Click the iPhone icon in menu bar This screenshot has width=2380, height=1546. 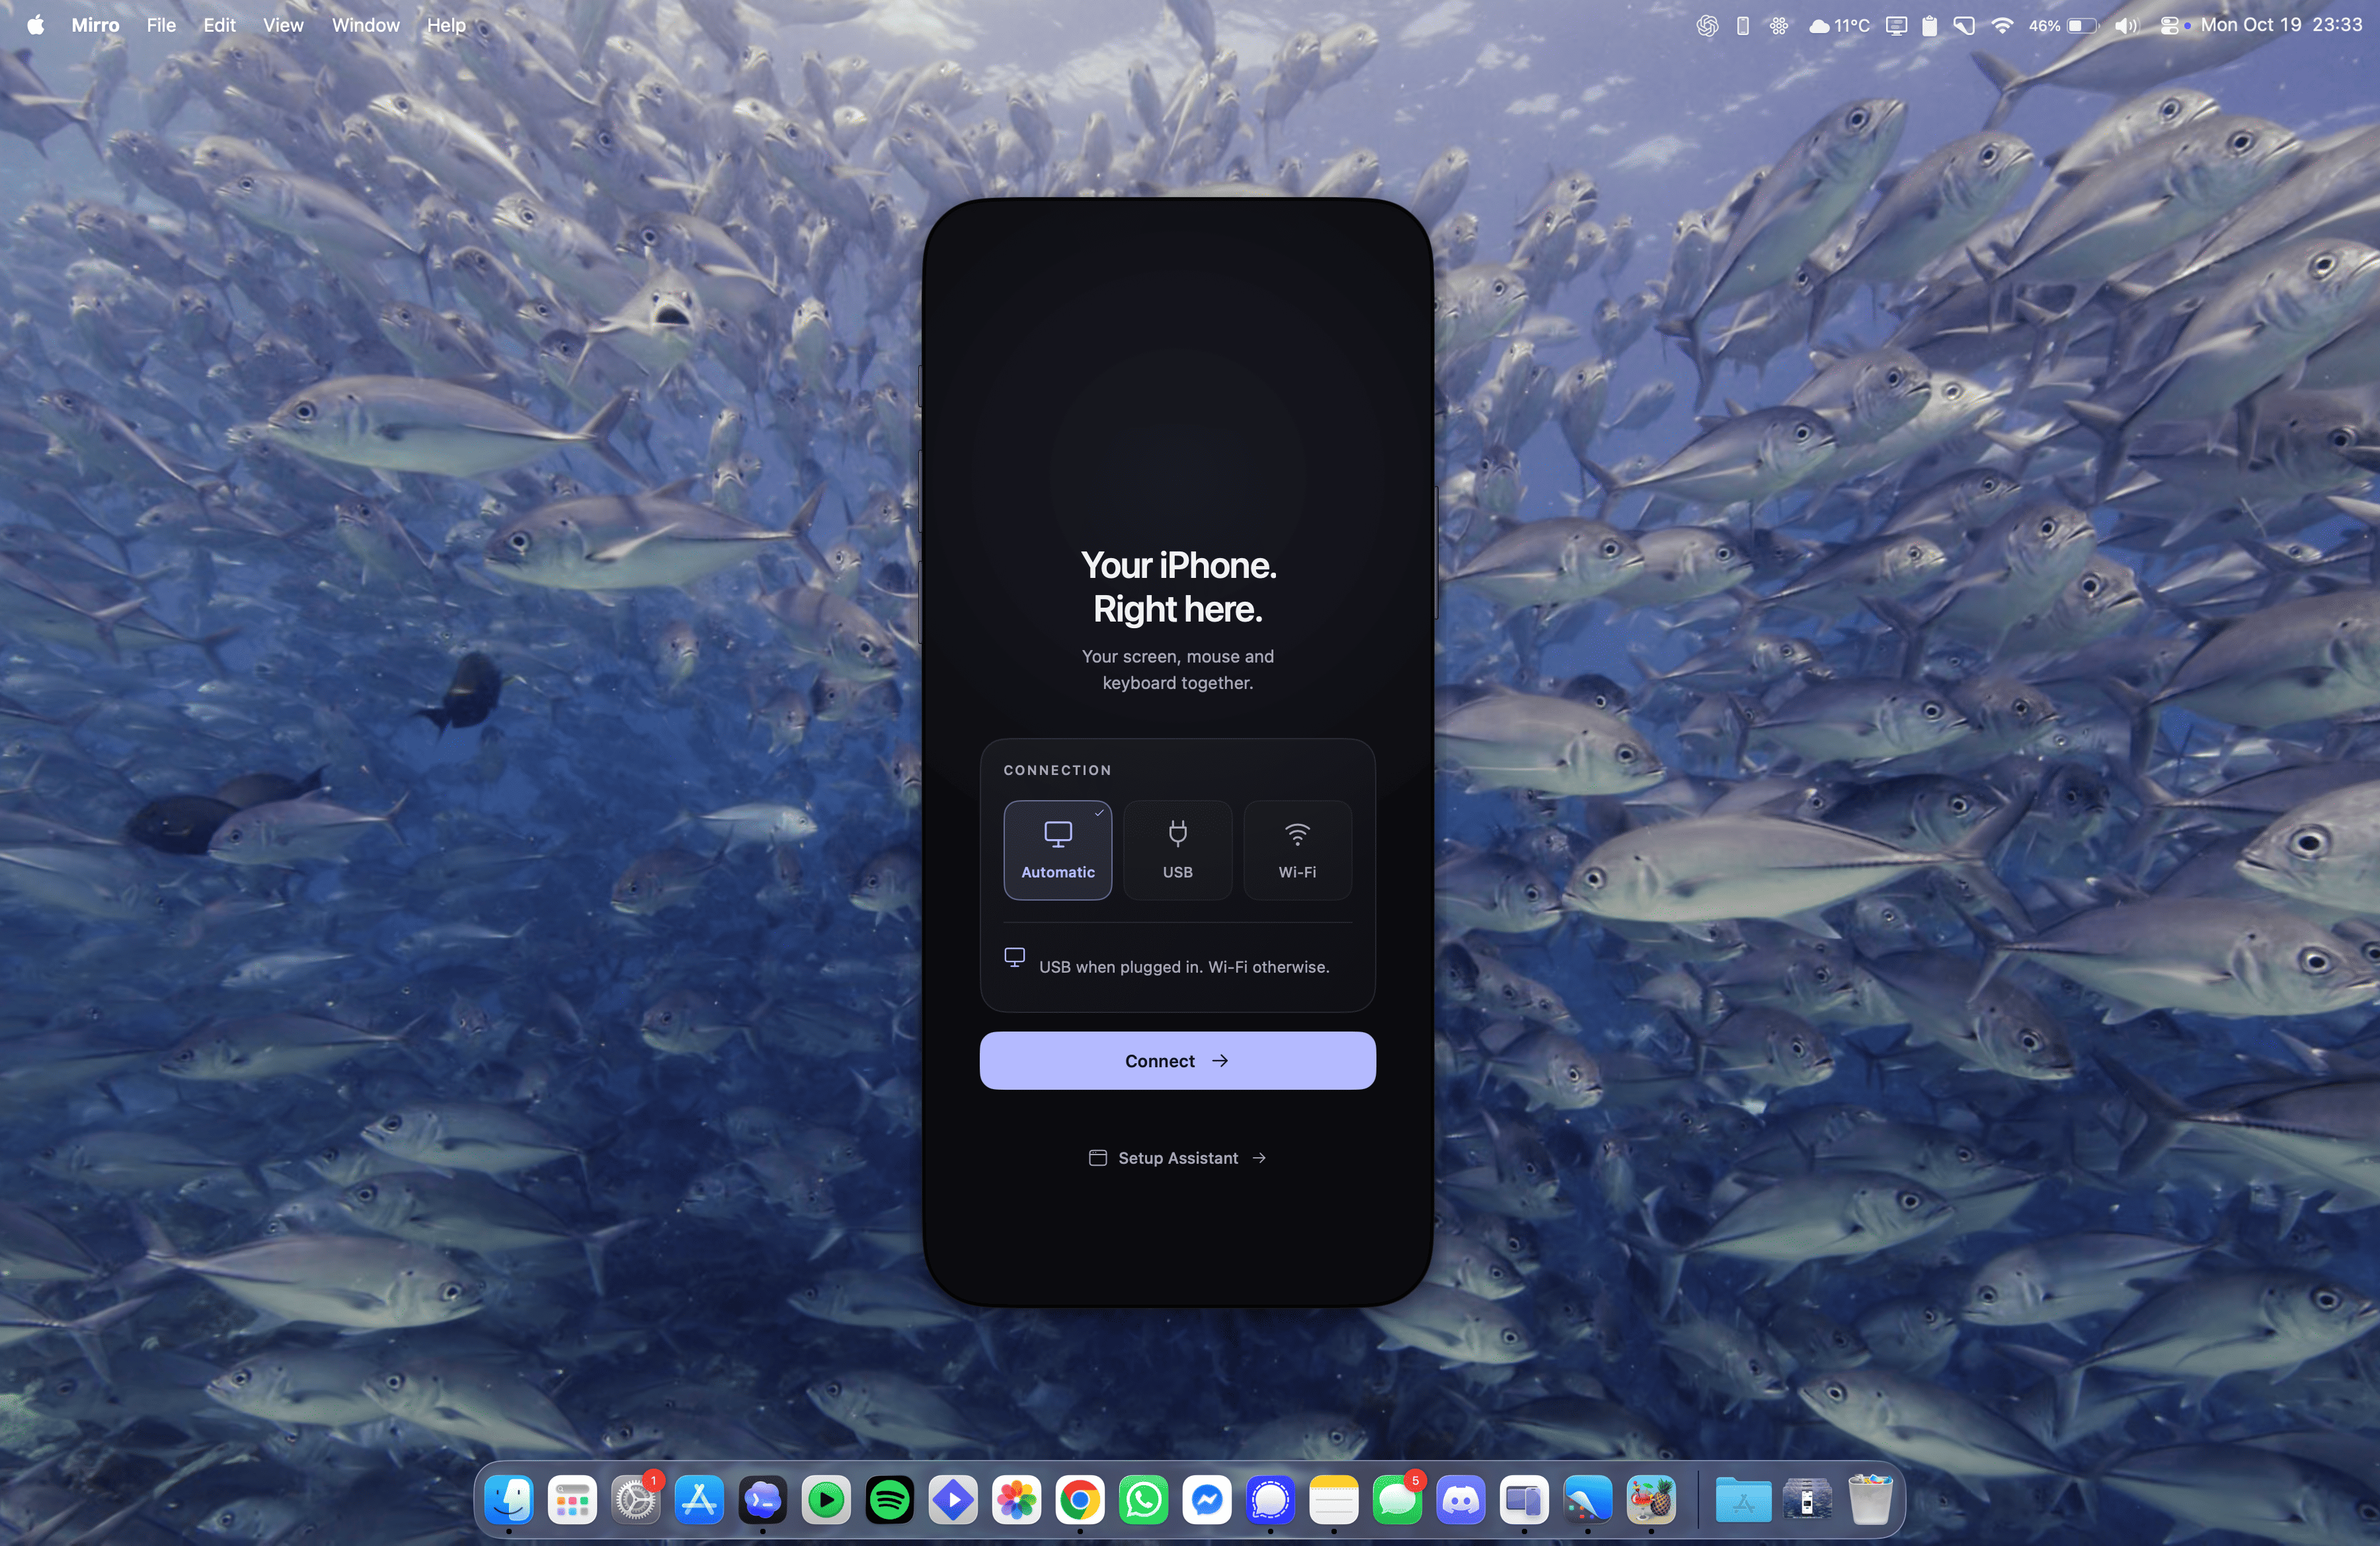coord(1742,26)
